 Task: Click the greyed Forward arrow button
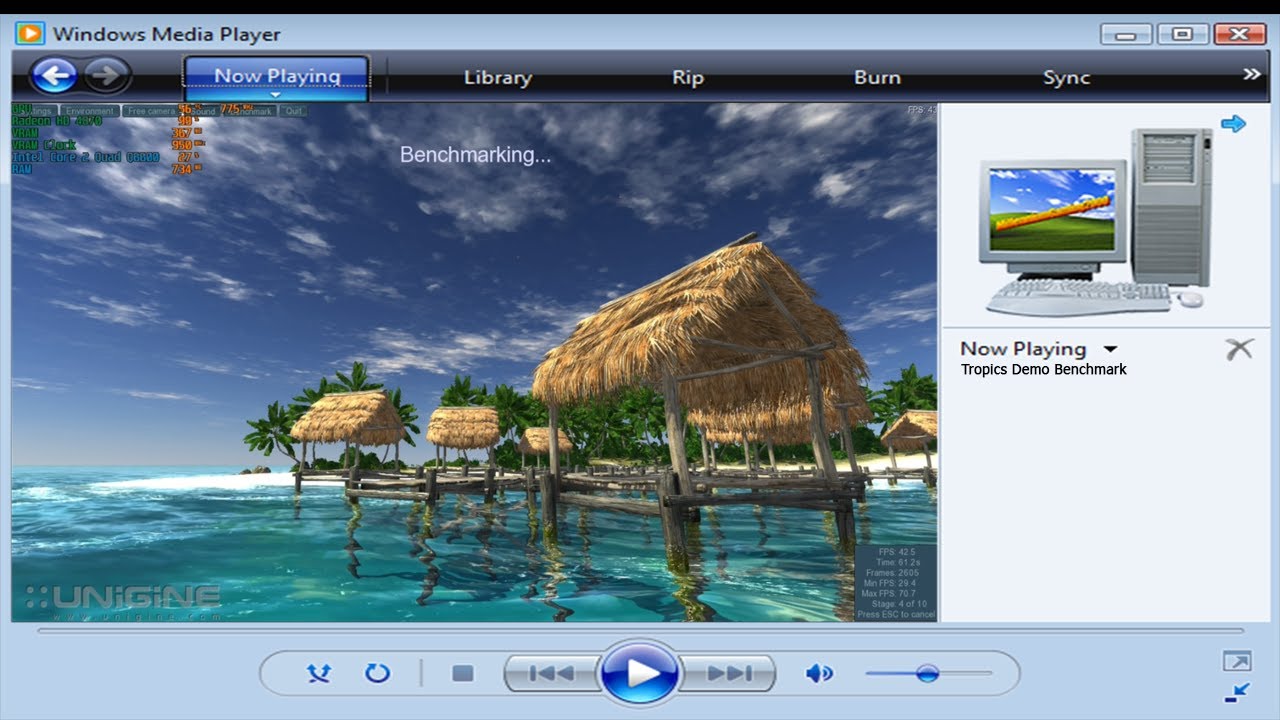[107, 75]
